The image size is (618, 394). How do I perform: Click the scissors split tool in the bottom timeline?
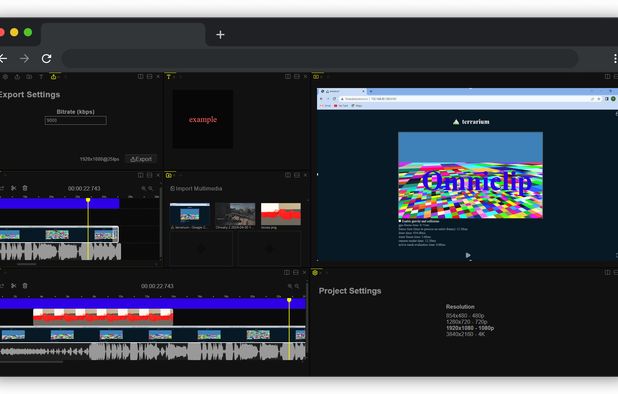[x=14, y=286]
